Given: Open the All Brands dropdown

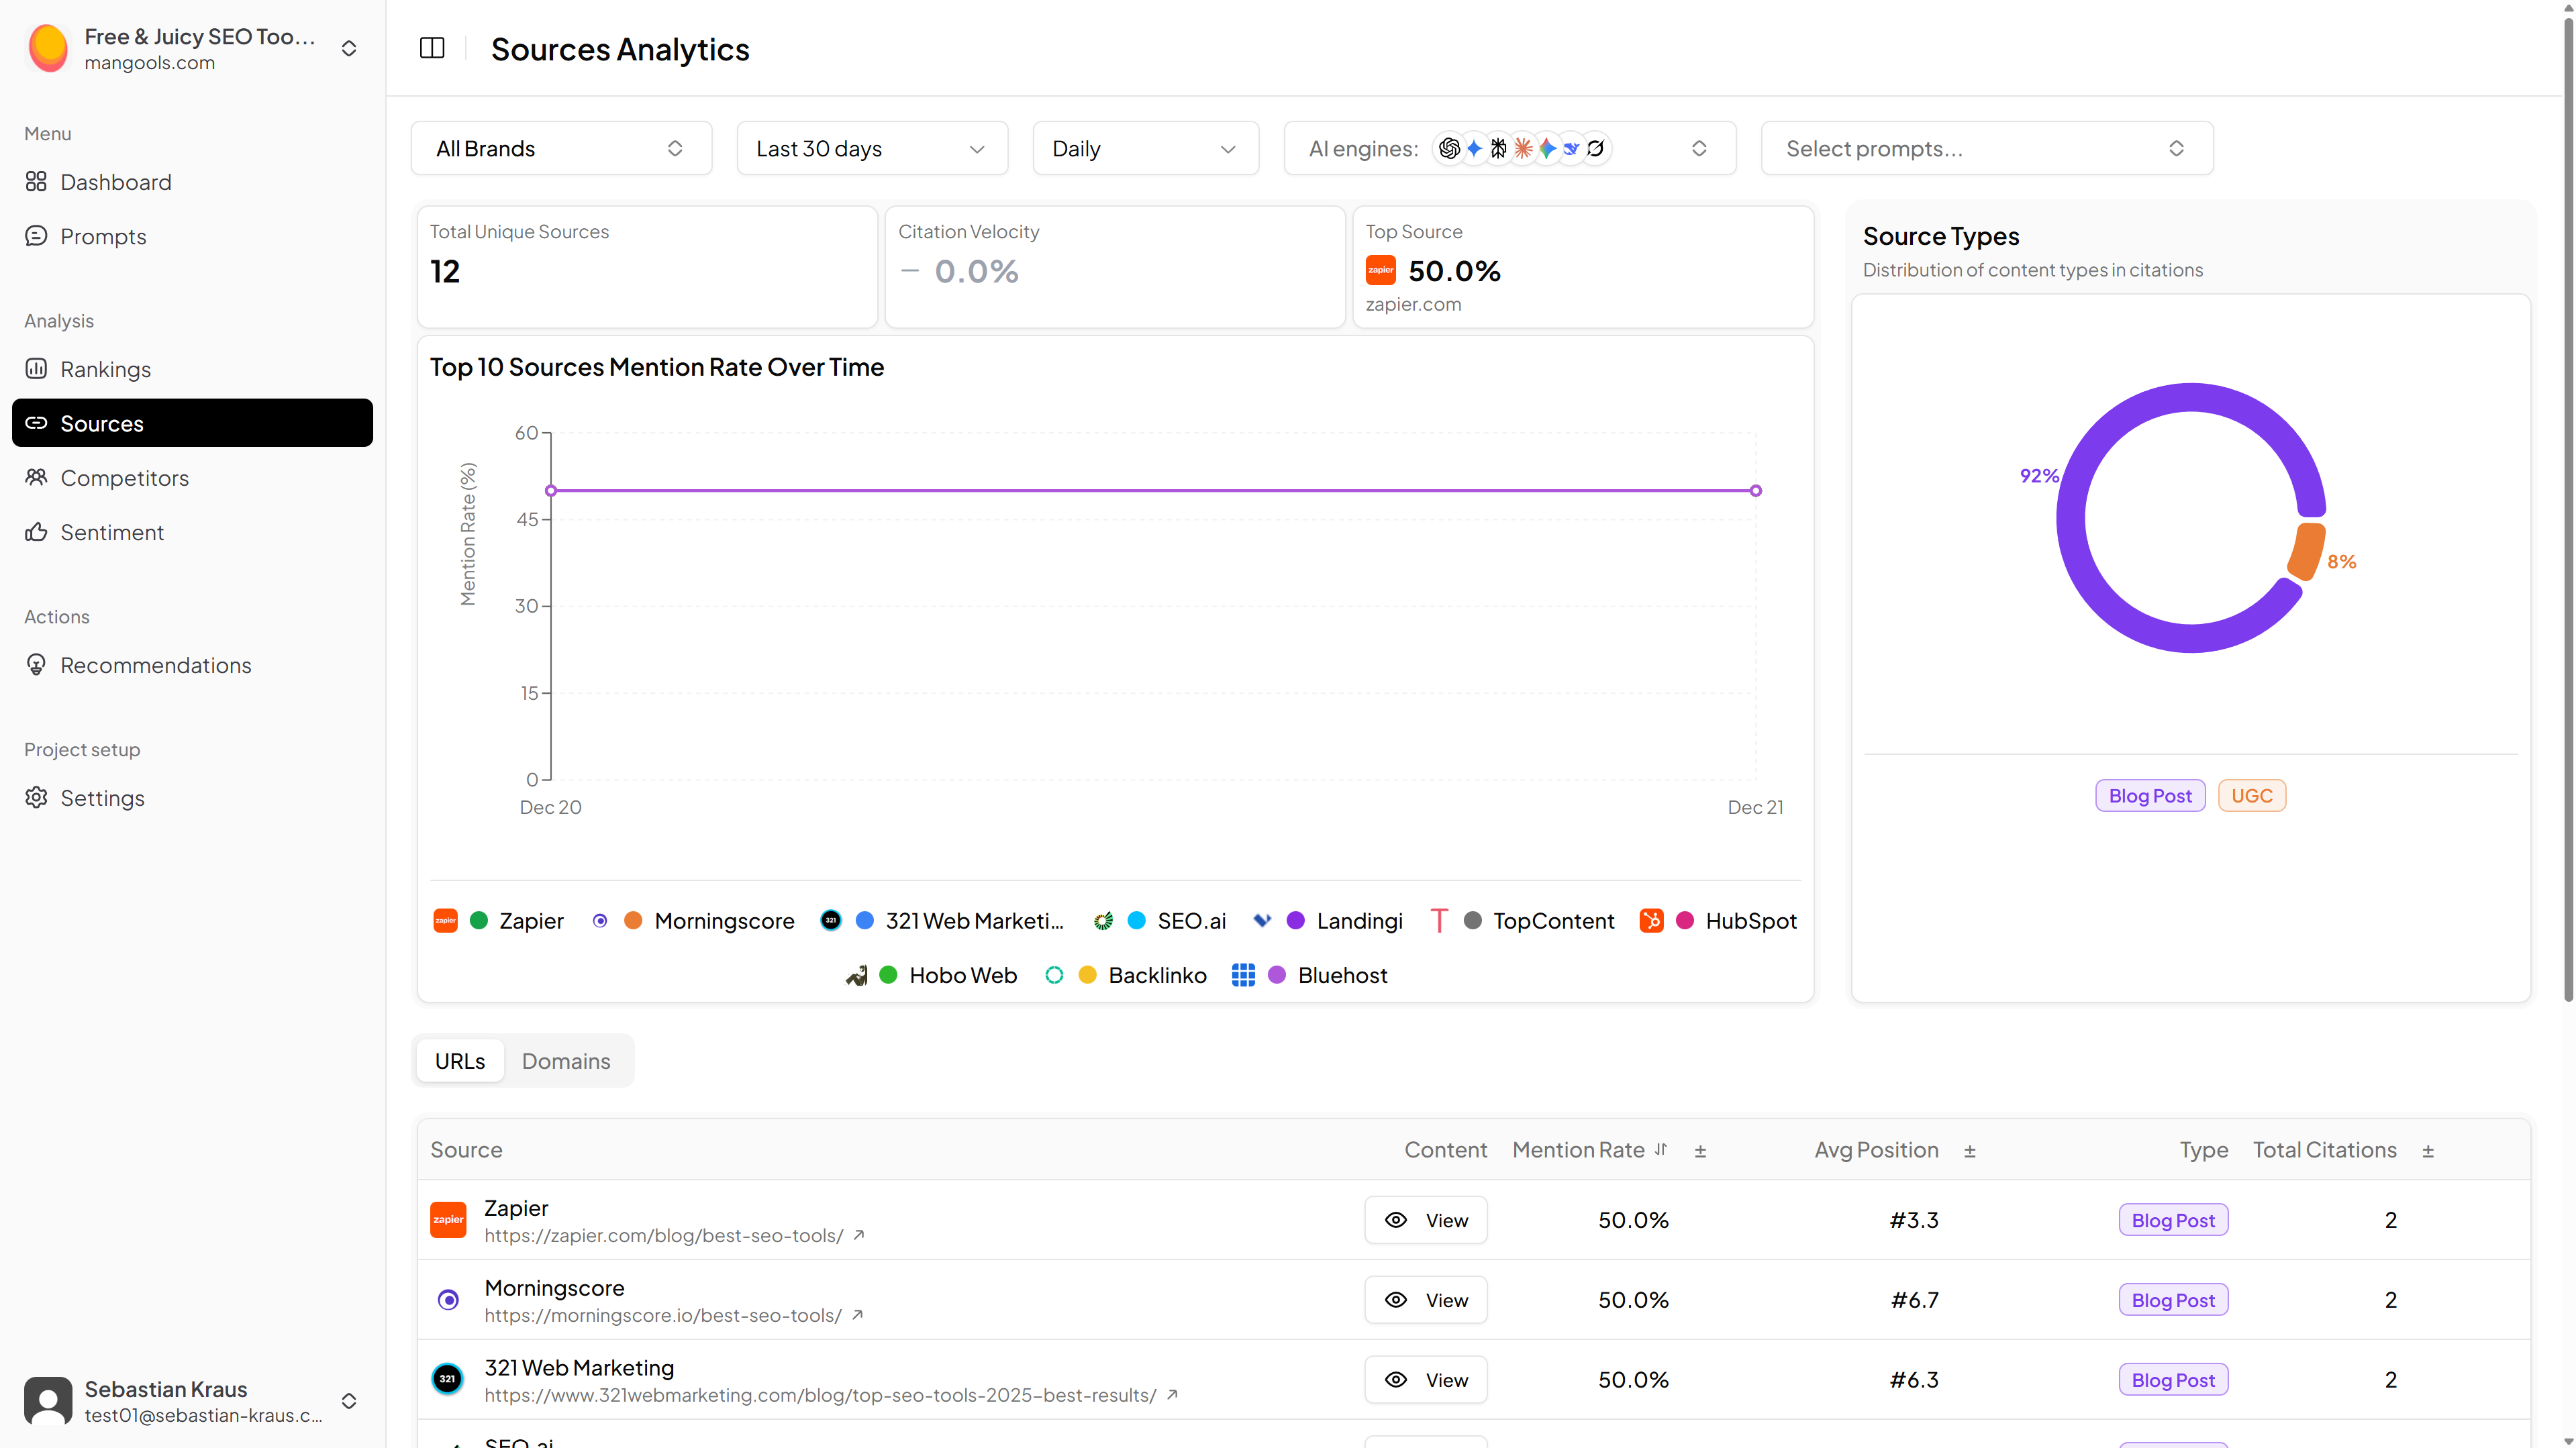Looking at the screenshot, I should (561, 148).
